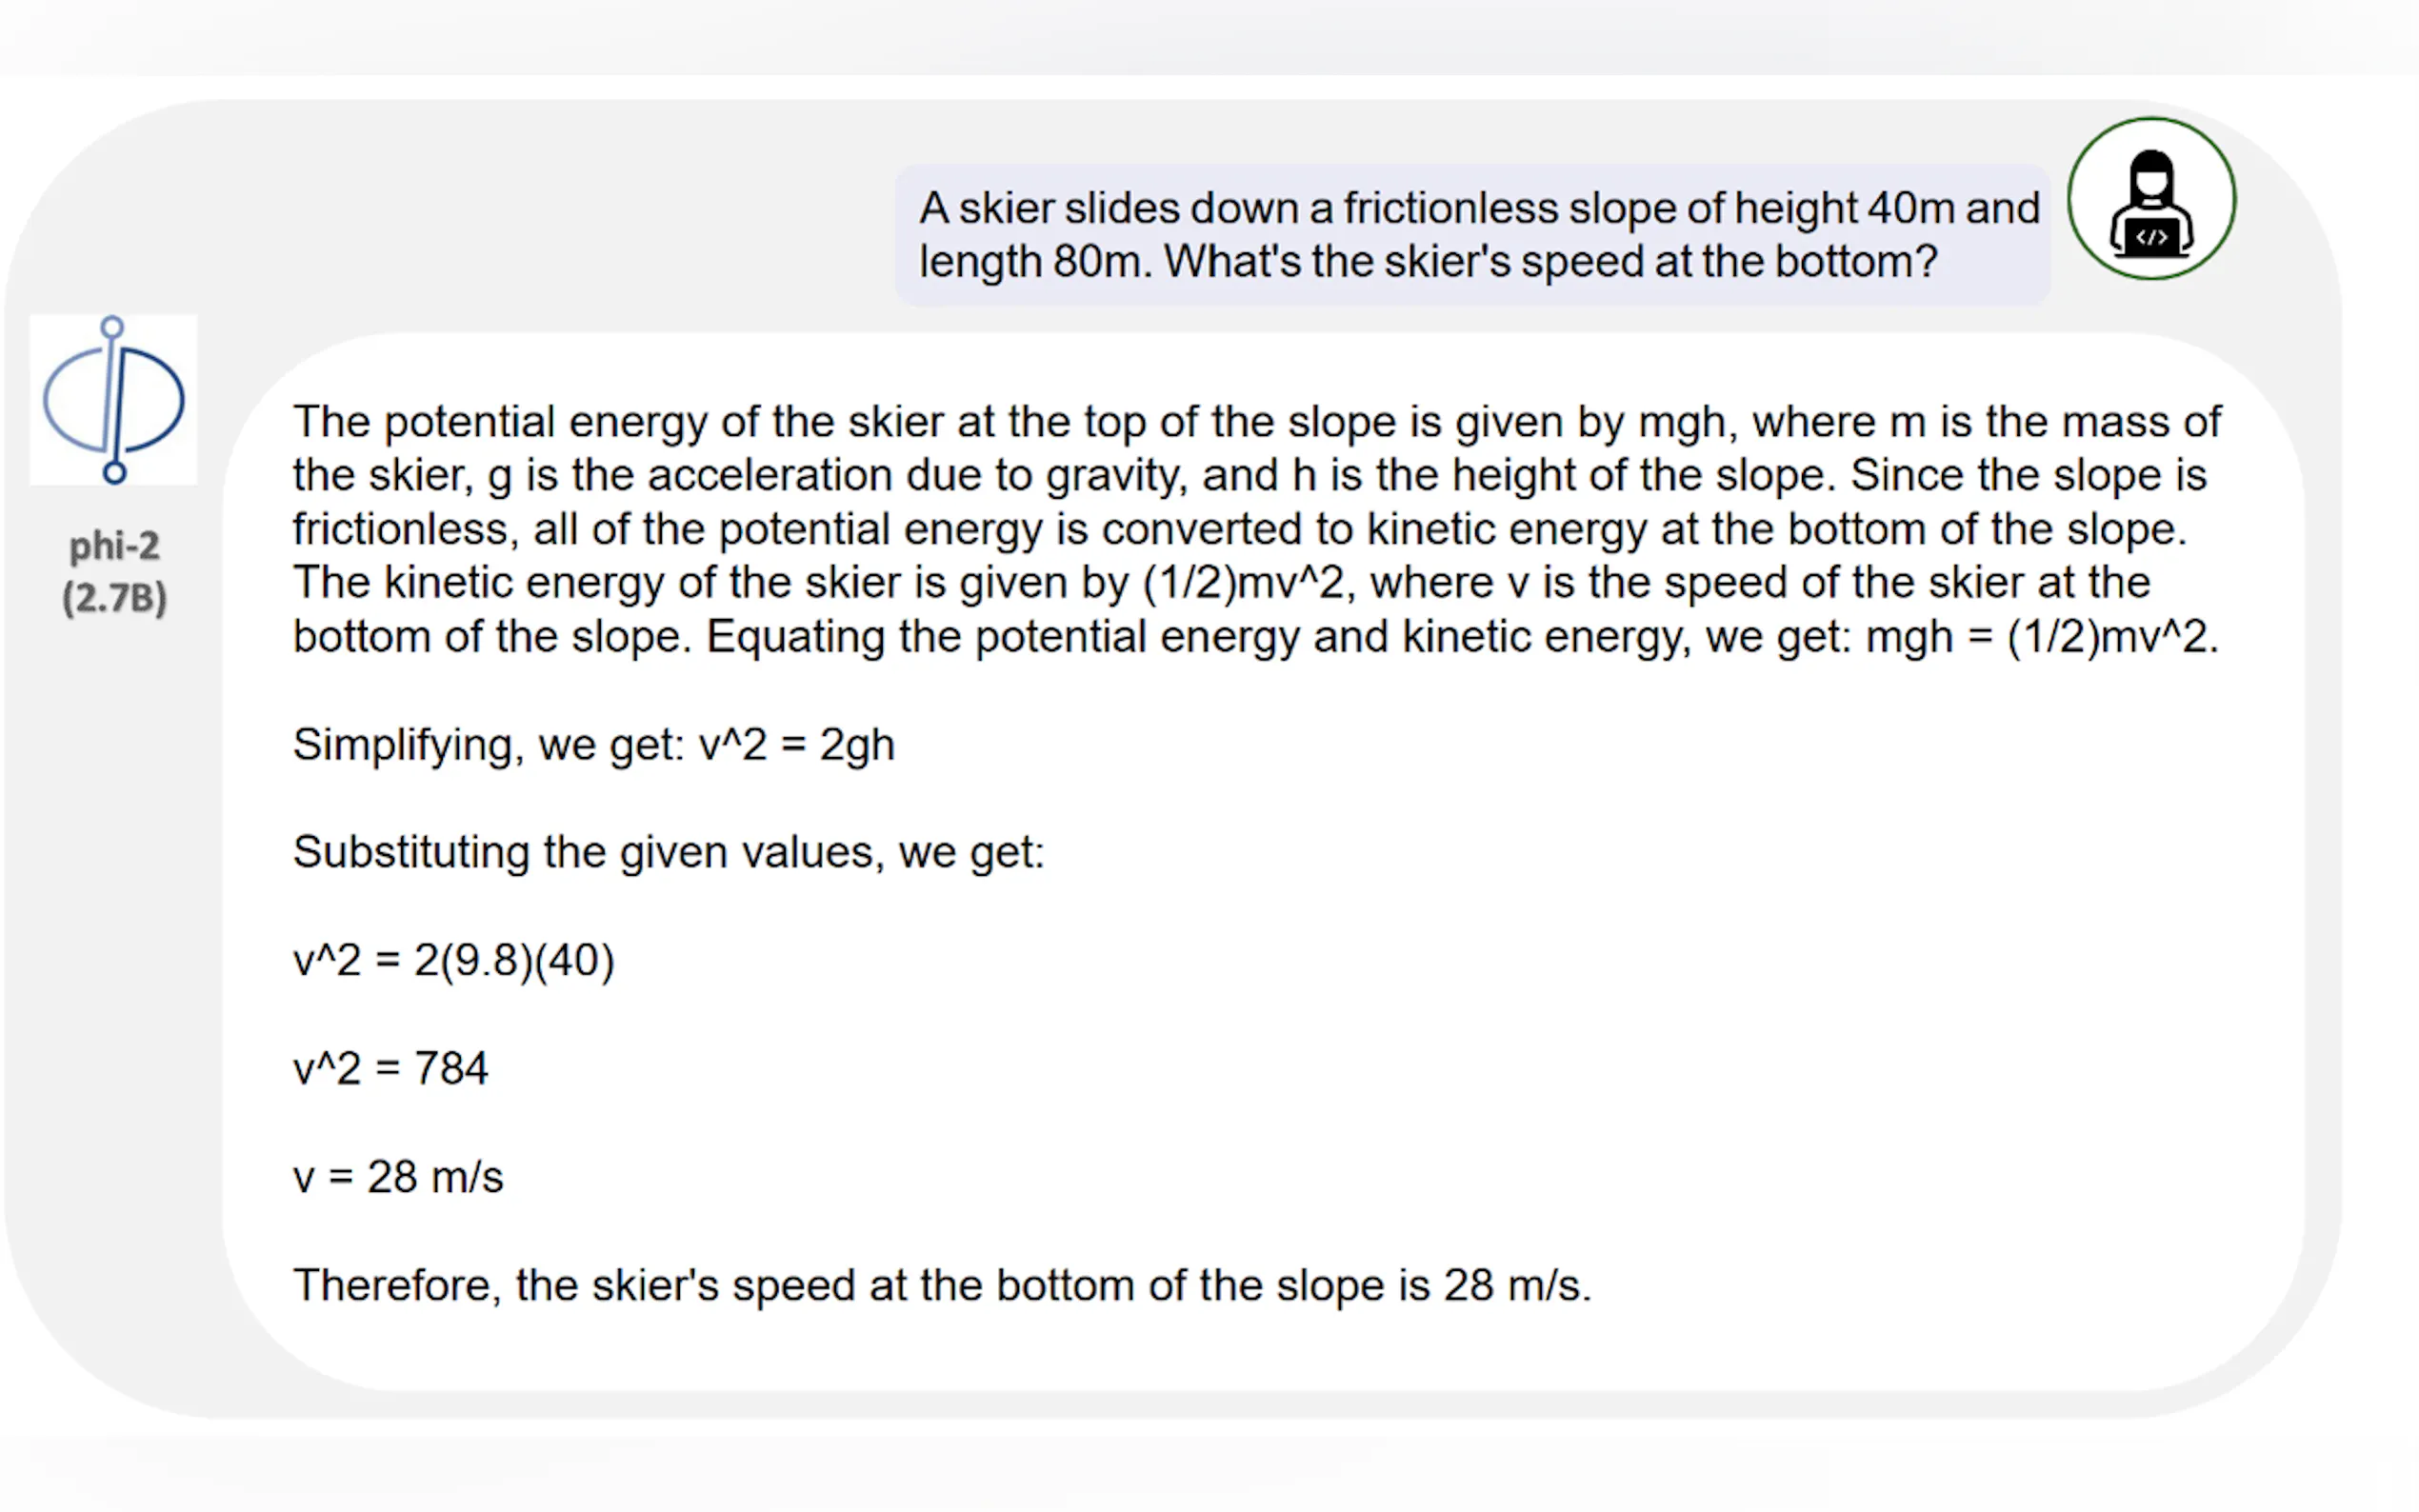Click the 'mgh = (1/2)mv^2' equation text
2419x1512 pixels.
tap(2042, 637)
